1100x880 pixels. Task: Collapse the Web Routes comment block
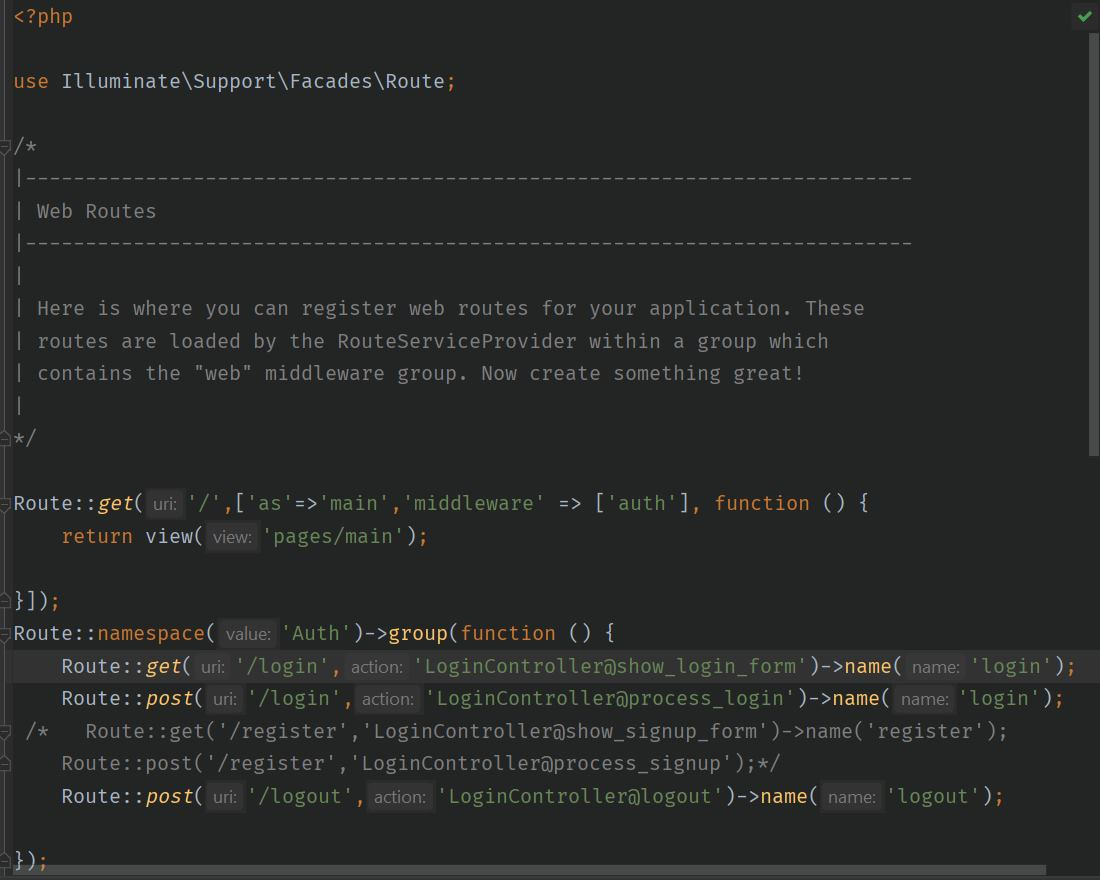6,147
